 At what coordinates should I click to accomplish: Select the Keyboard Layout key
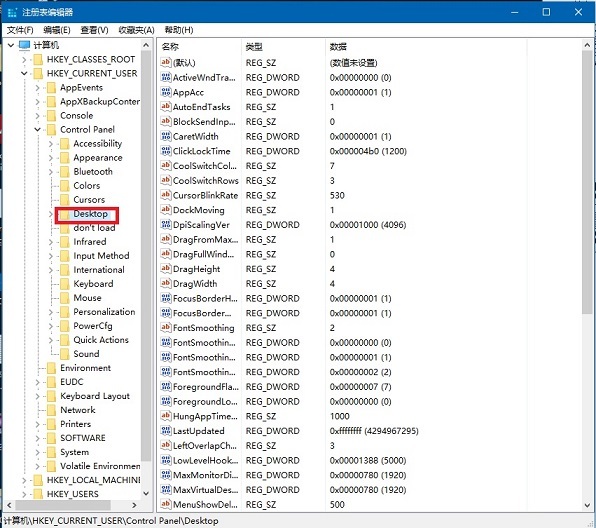(95, 396)
